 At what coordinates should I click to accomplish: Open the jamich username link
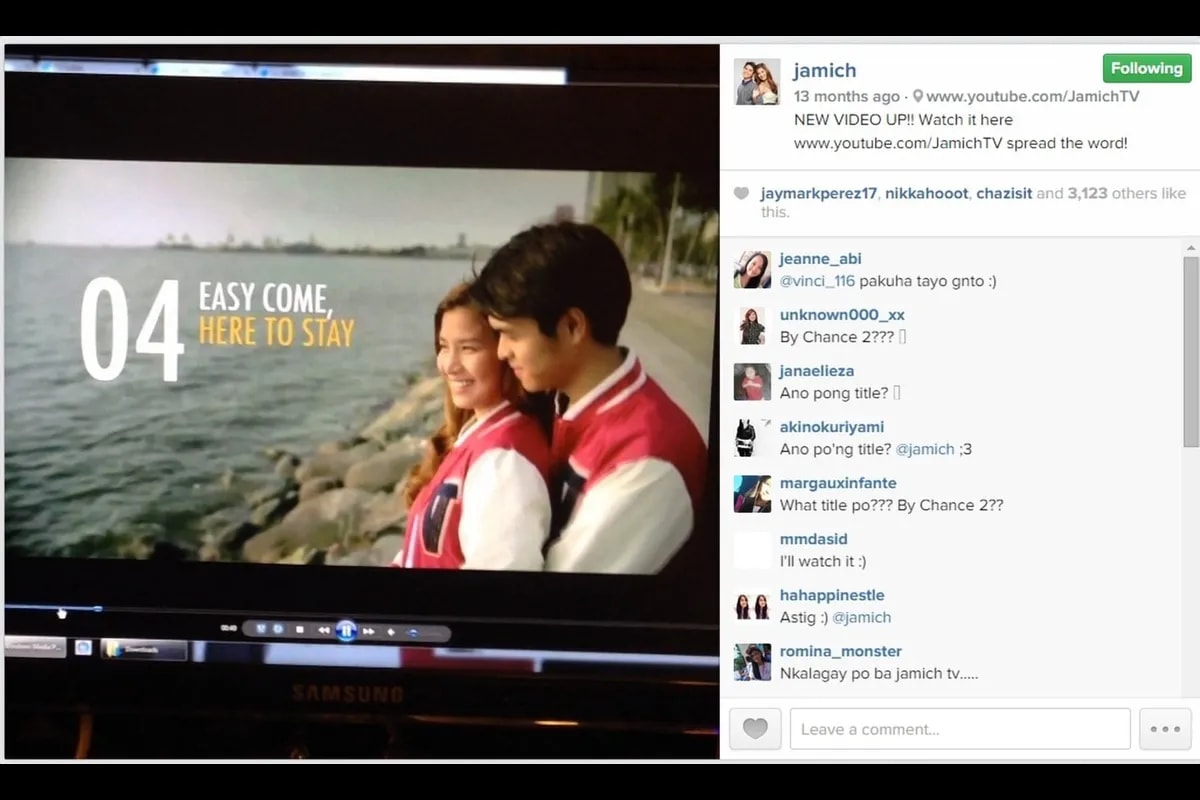click(x=825, y=70)
